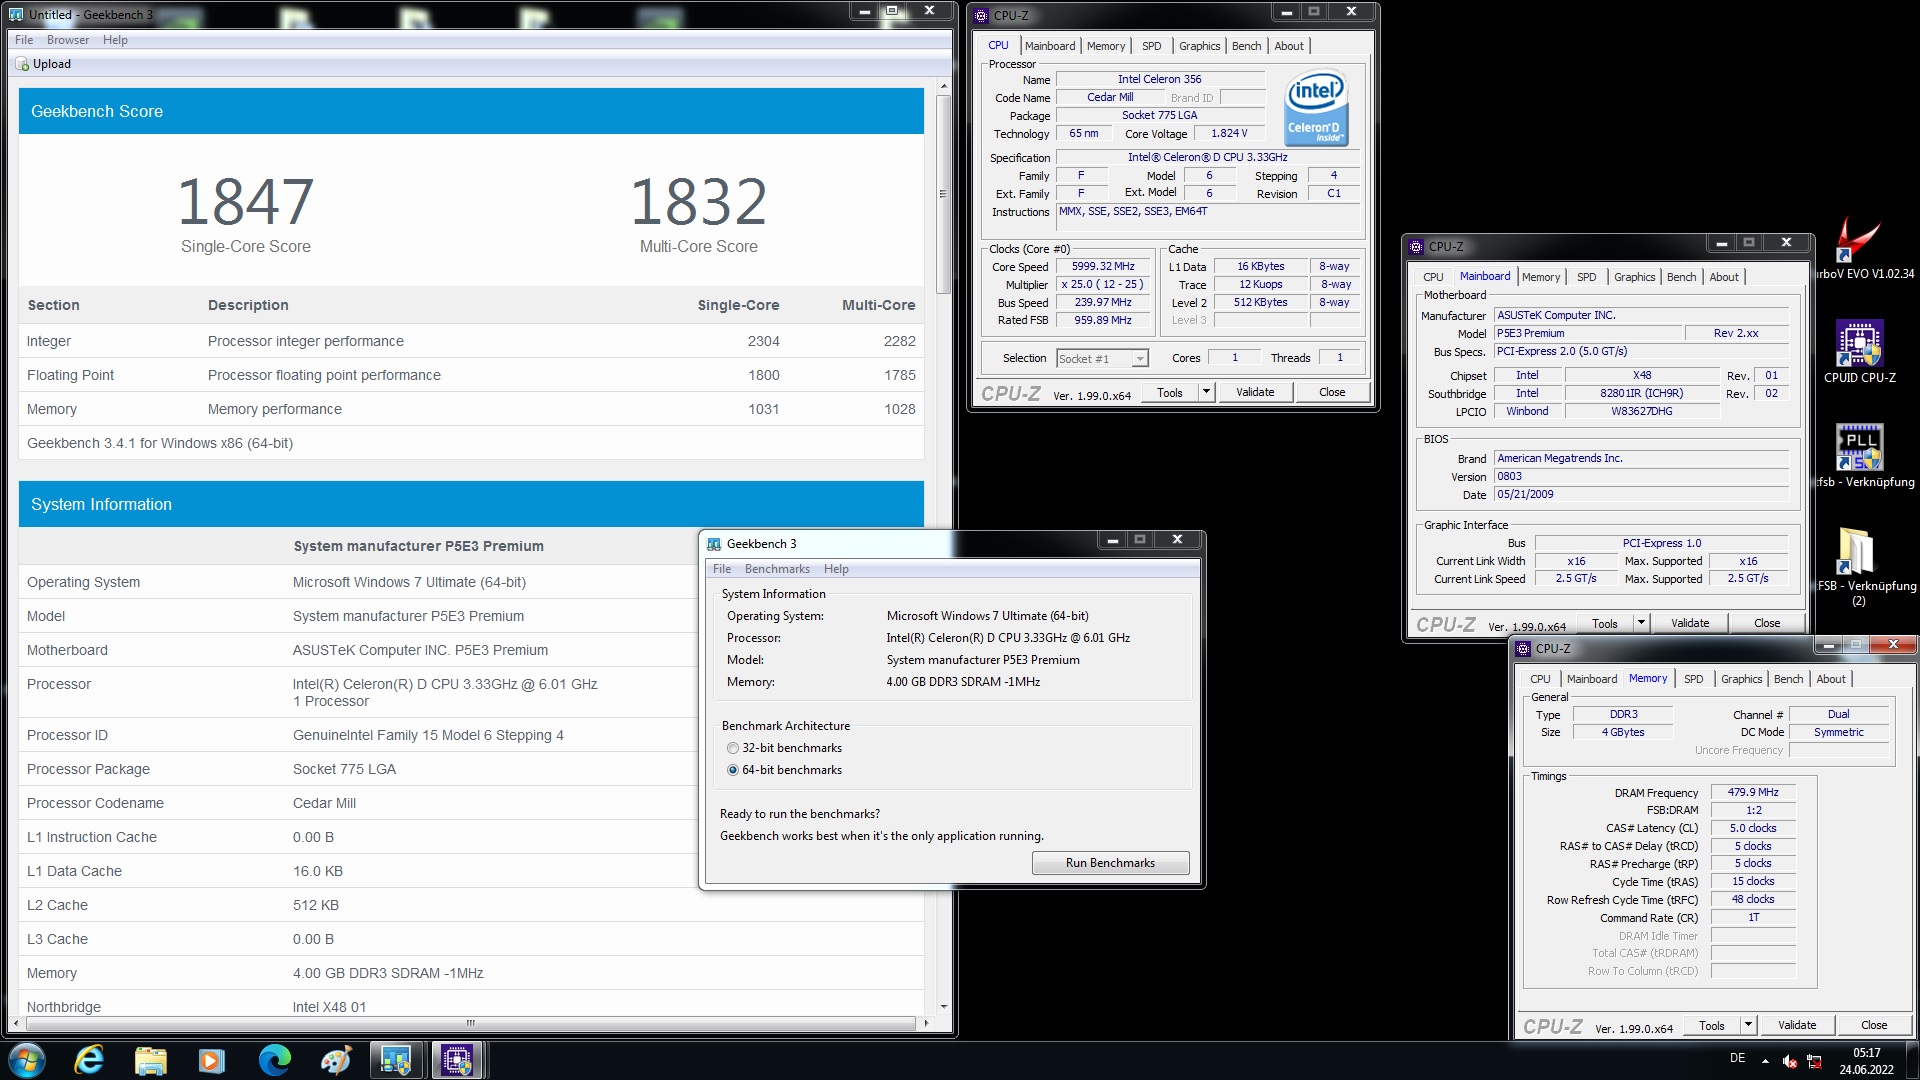Click the system tray network icon
Viewport: 1920px width, 1080px height.
[1815, 1061]
